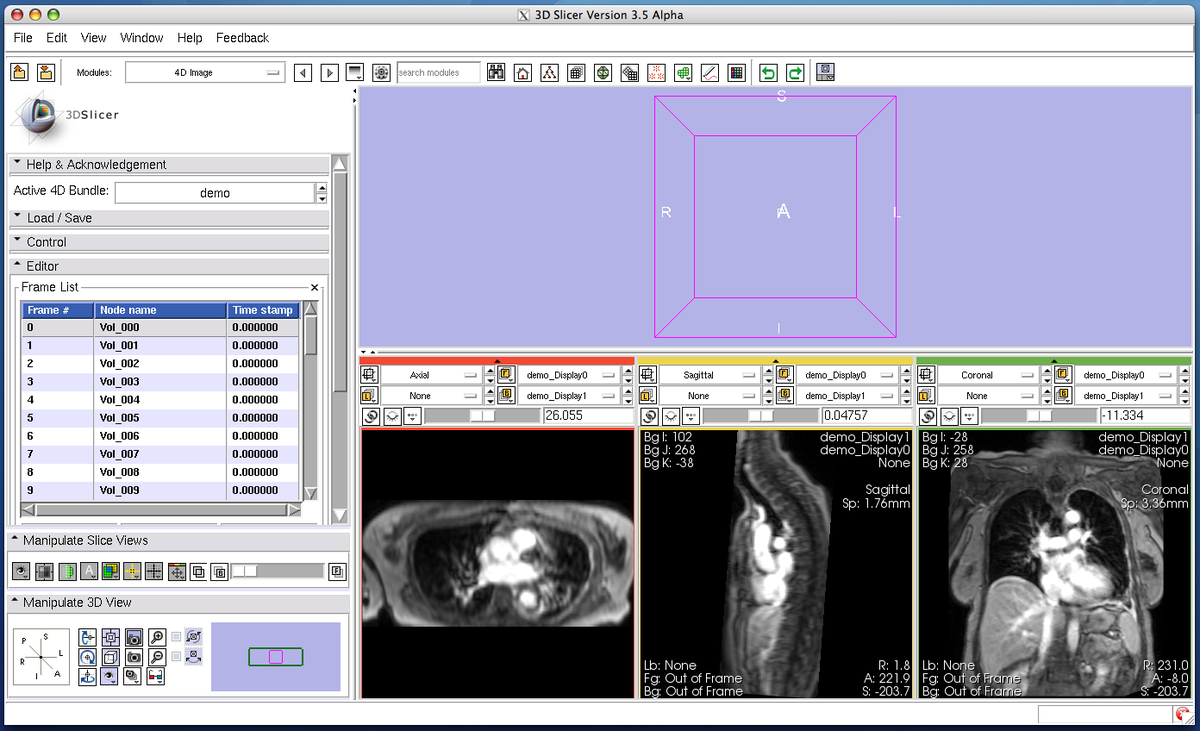Open the 4D Image modules dropdown
1200x731 pixels.
pos(204,72)
